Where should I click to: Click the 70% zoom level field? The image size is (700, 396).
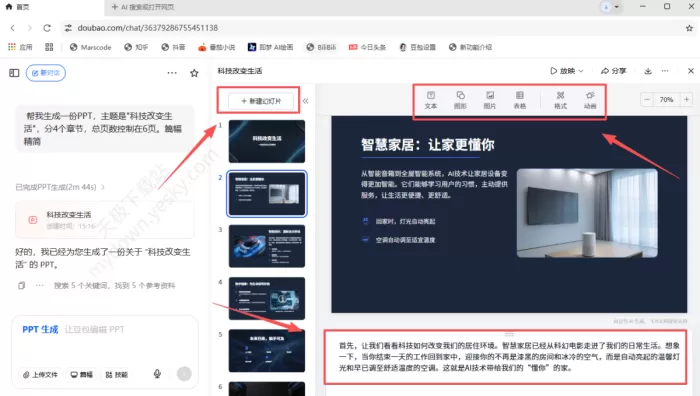click(667, 100)
